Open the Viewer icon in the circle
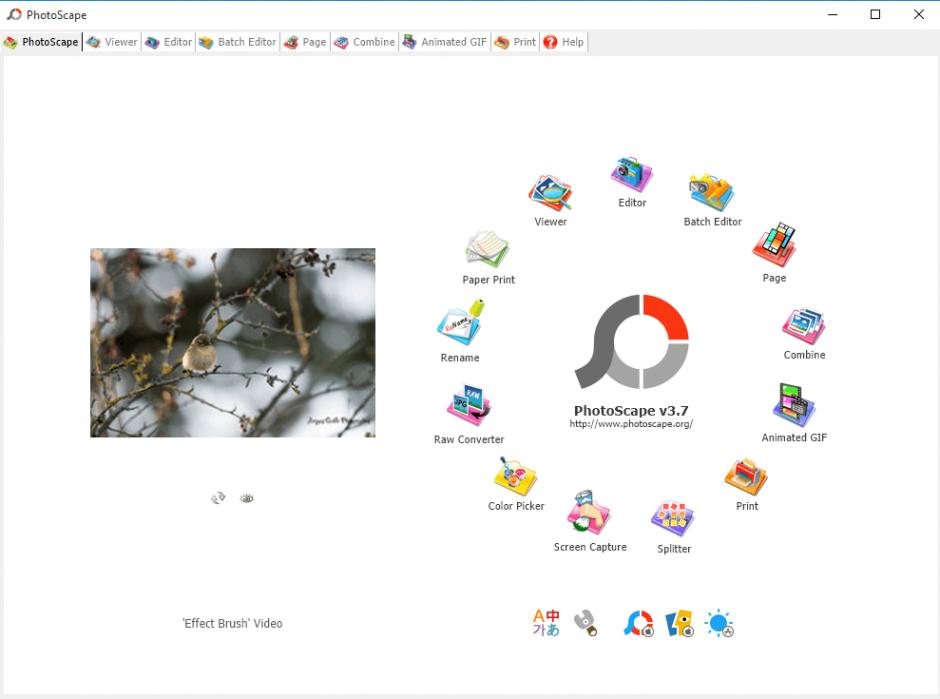This screenshot has width=940, height=699. point(550,193)
